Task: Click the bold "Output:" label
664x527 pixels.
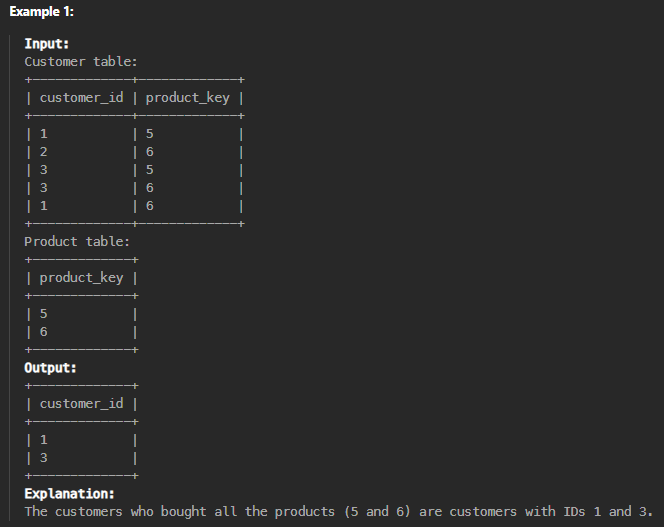Action: click(x=50, y=368)
